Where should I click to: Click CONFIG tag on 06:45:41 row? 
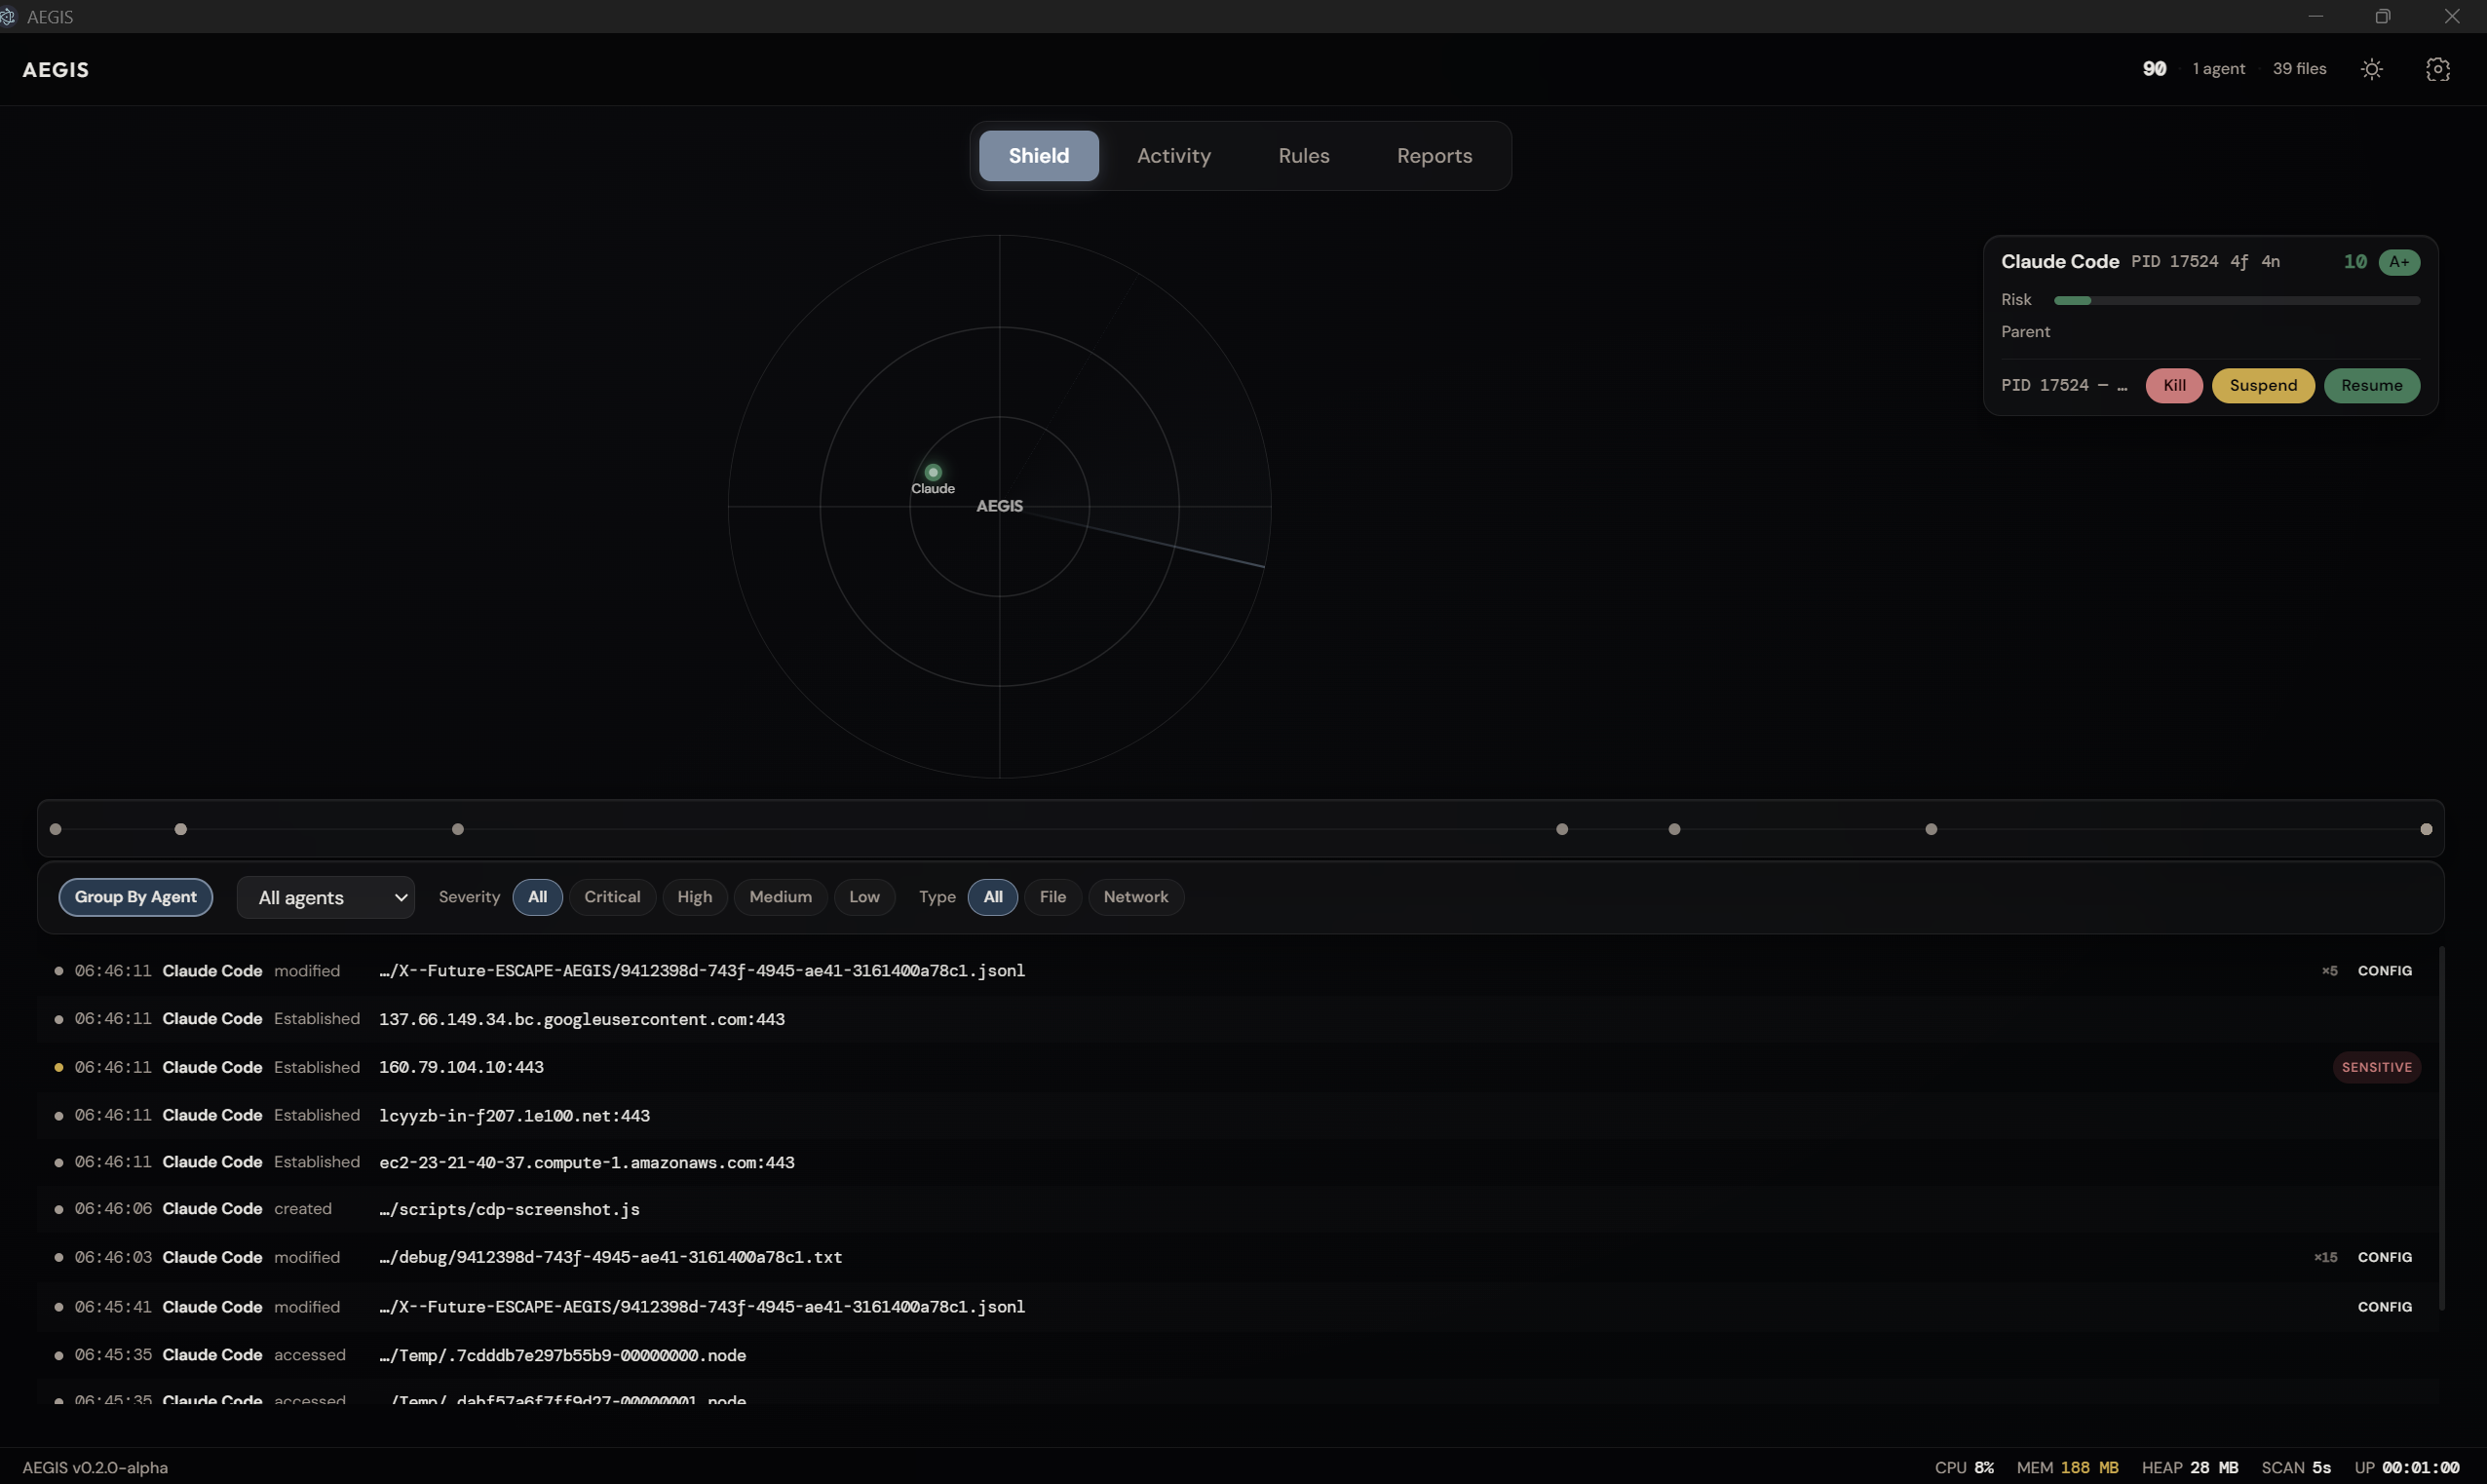2384,1307
